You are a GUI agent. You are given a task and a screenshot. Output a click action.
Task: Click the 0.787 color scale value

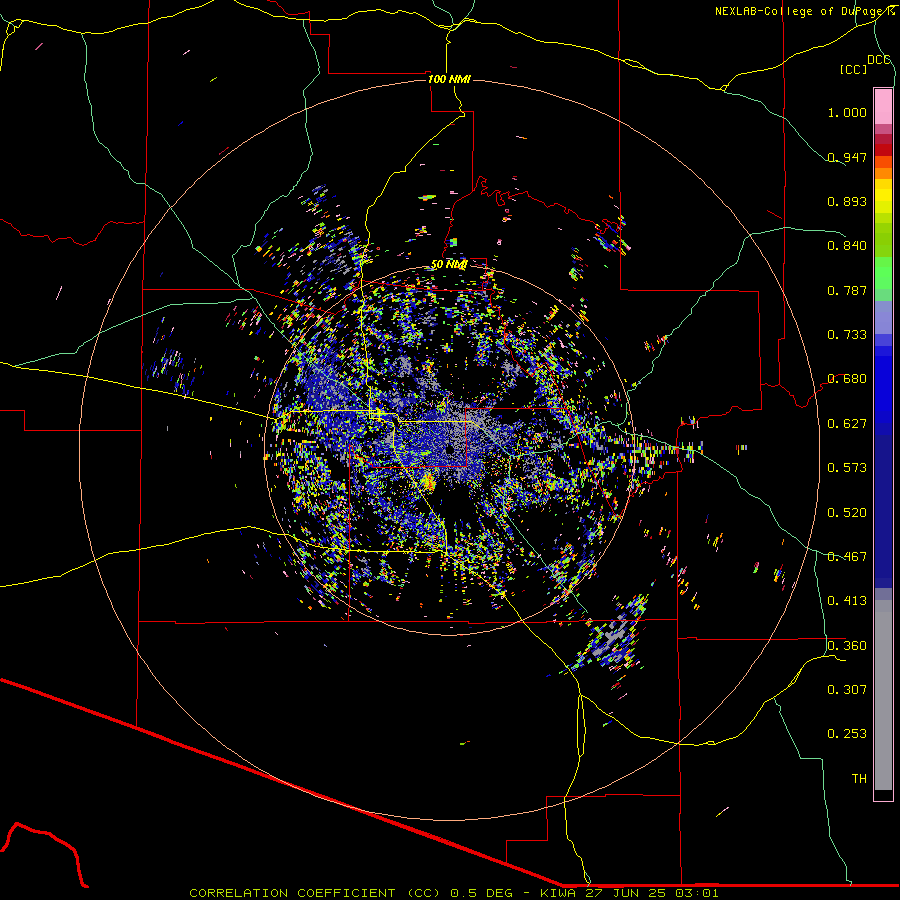[847, 290]
